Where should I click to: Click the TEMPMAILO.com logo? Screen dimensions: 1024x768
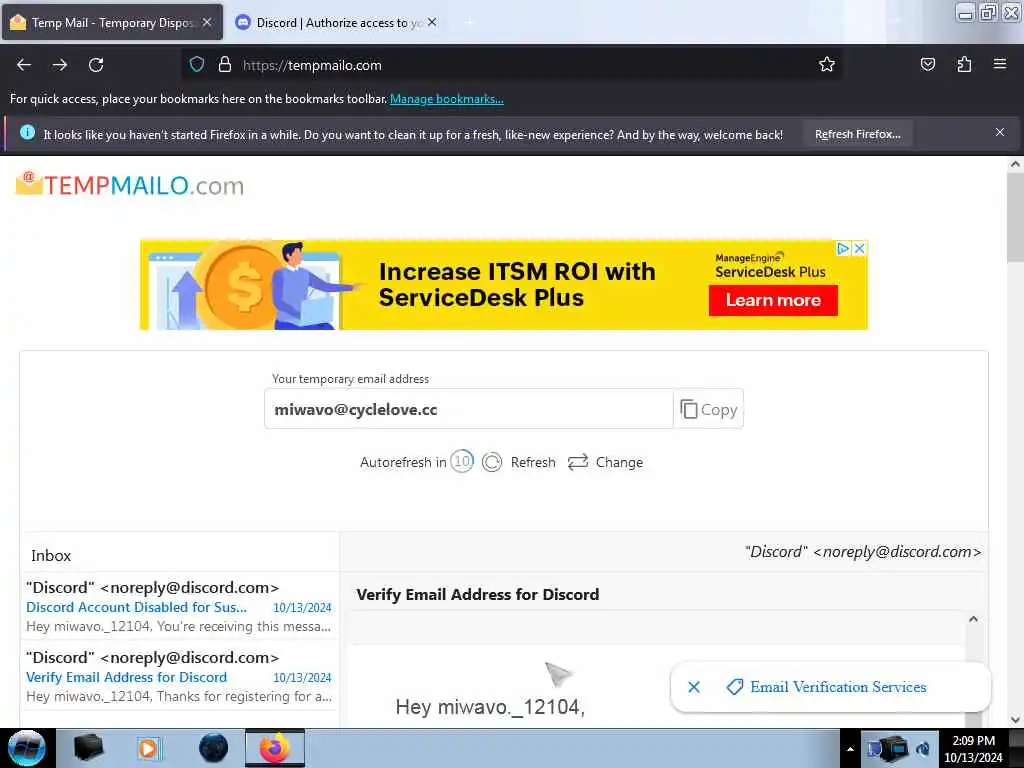(130, 185)
